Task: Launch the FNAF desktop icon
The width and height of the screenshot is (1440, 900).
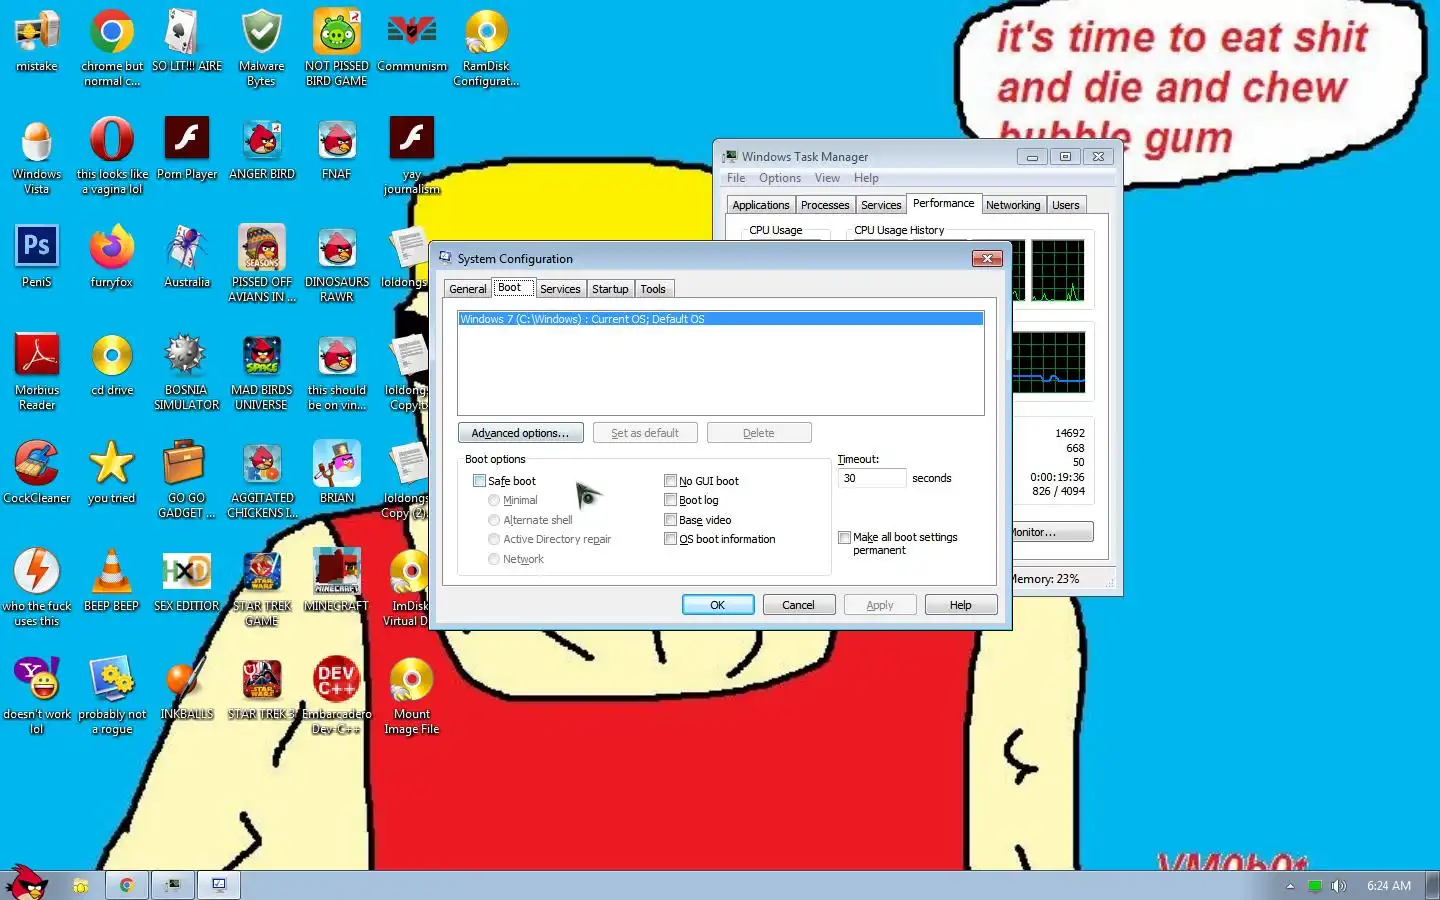Action: point(337,150)
